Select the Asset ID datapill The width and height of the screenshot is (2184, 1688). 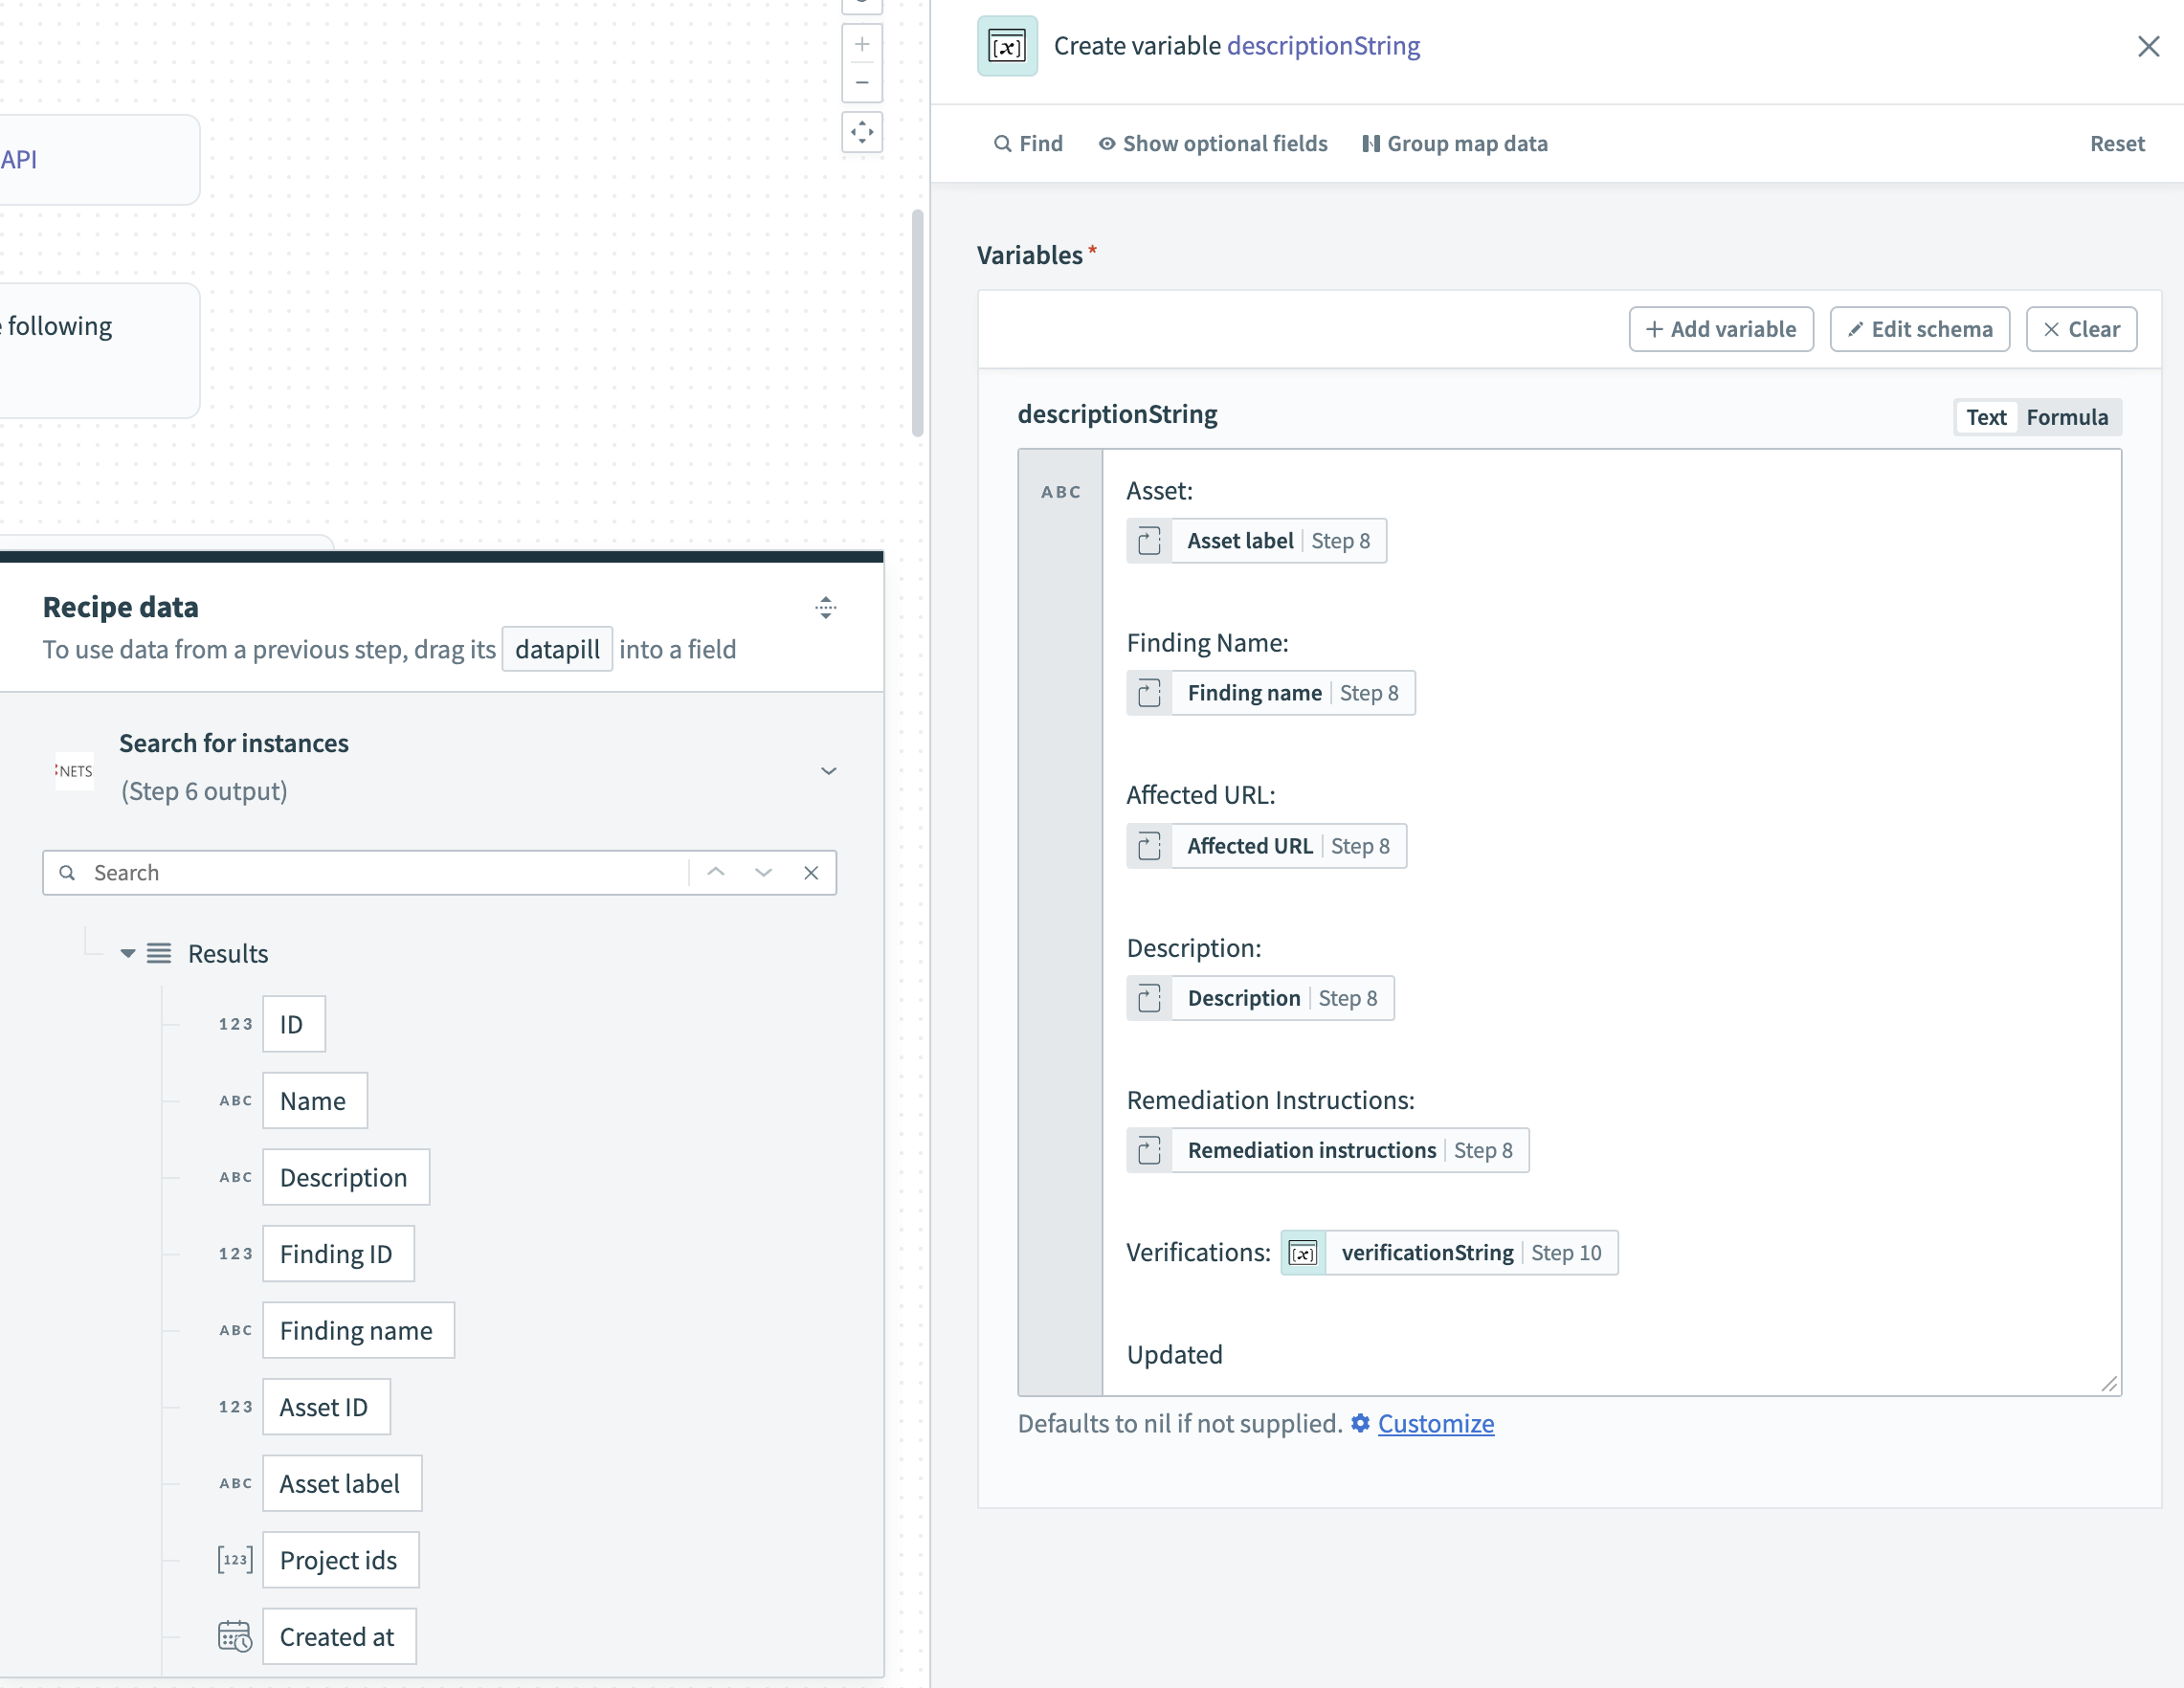coord(326,1406)
